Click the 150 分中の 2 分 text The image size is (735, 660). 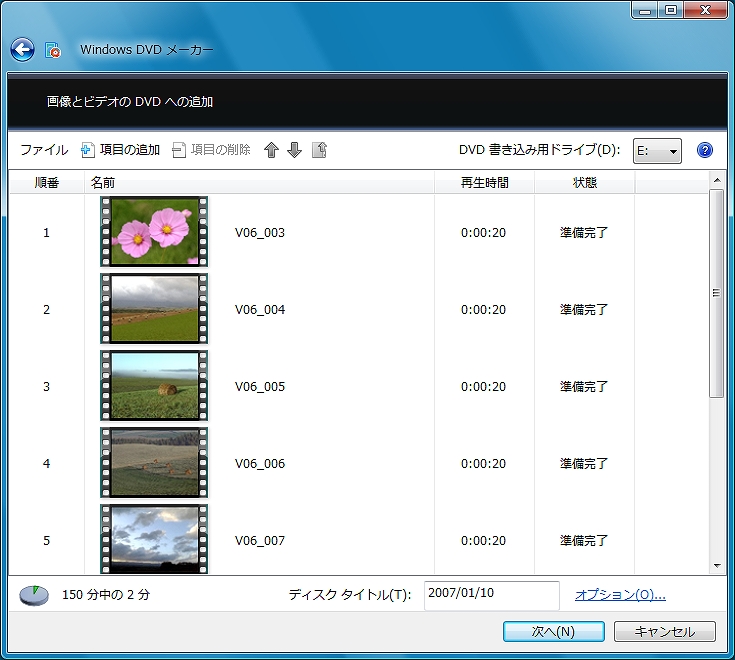pos(106,595)
